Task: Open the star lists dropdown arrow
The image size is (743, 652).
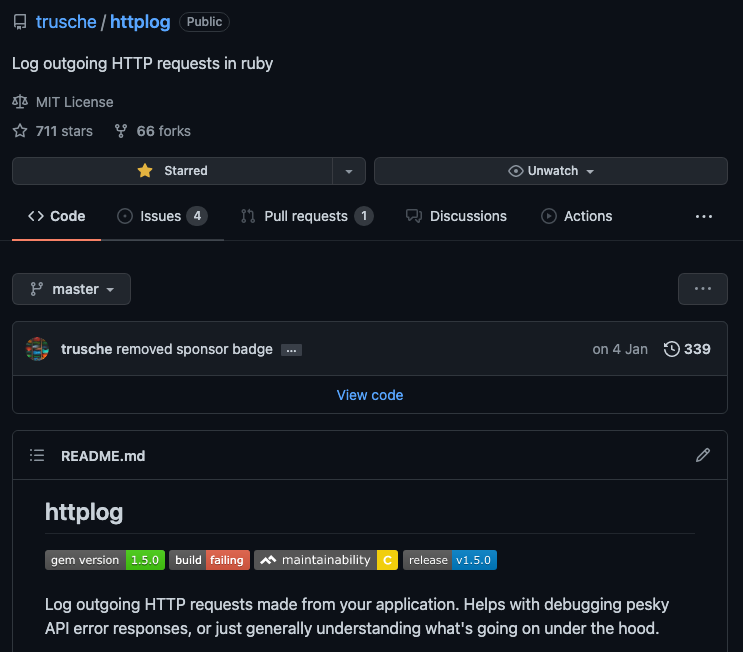Action: 349,171
